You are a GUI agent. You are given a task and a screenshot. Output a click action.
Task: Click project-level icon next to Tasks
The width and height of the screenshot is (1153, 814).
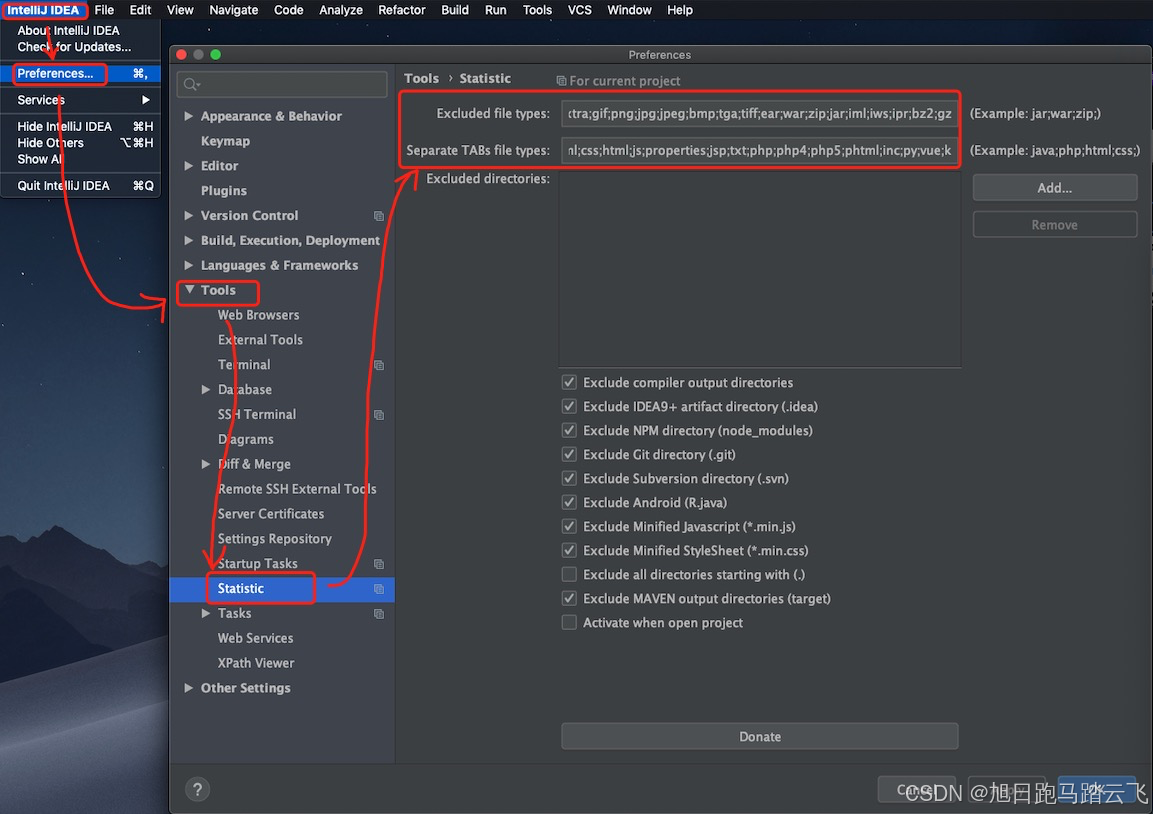click(x=379, y=614)
